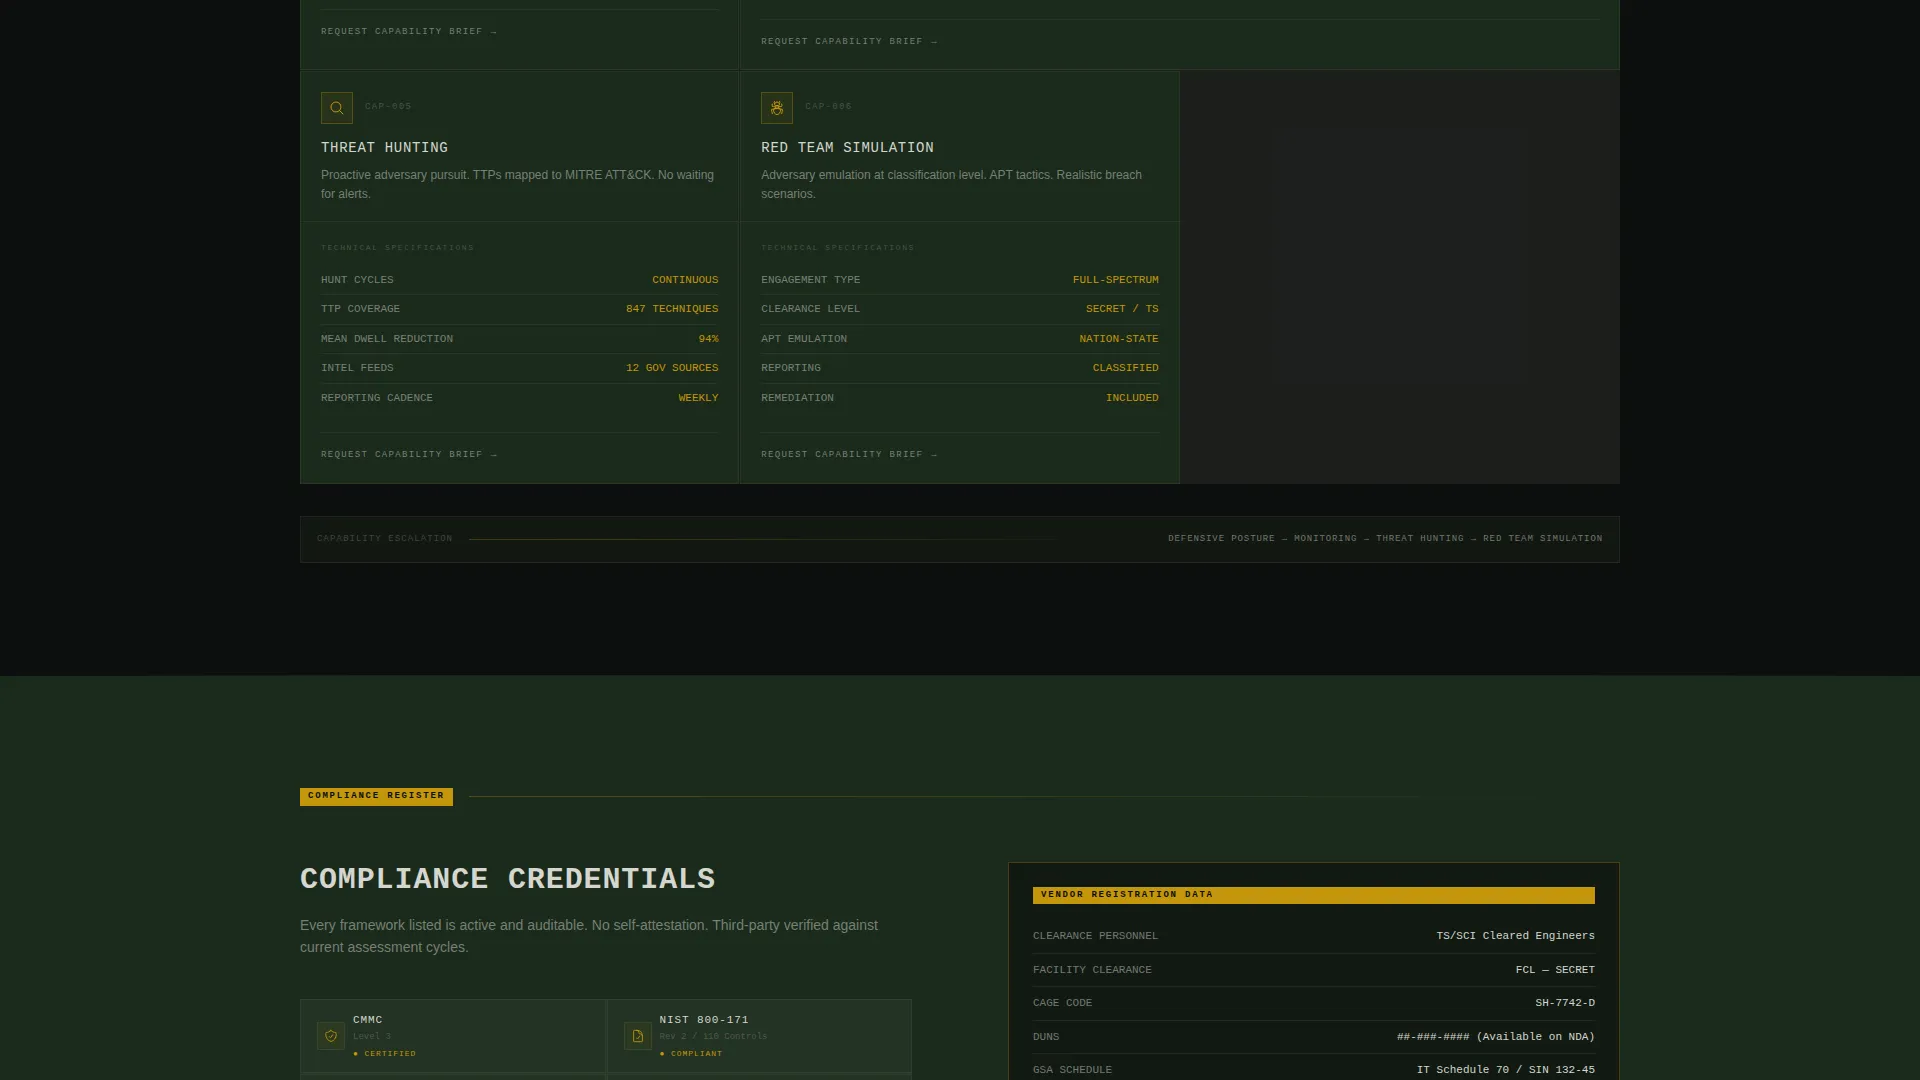Click the escalation path text ending in RED TEAM SIMULATION

click(1385, 539)
